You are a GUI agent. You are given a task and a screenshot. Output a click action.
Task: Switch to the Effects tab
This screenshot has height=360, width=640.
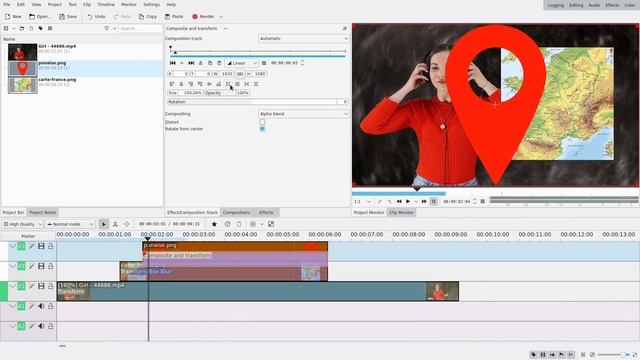click(x=266, y=213)
